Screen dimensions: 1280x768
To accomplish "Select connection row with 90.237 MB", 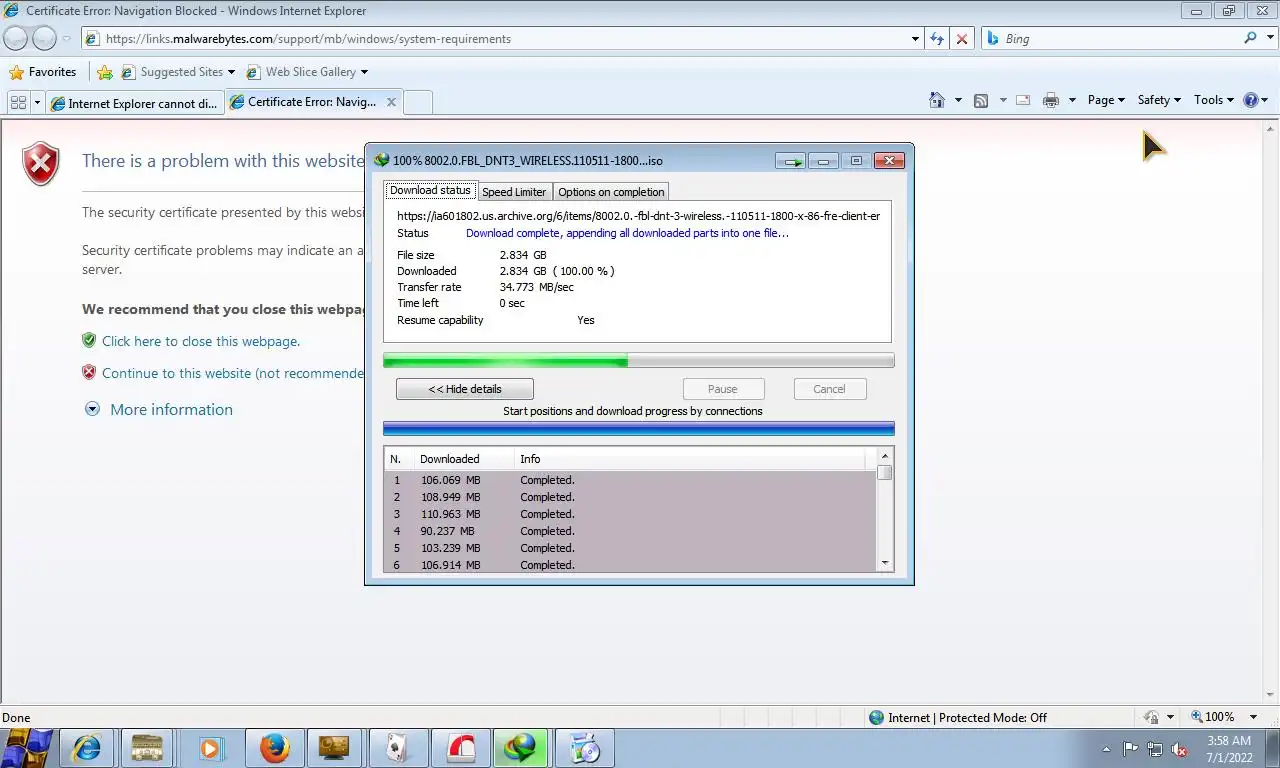I will pyautogui.click(x=630, y=531).
